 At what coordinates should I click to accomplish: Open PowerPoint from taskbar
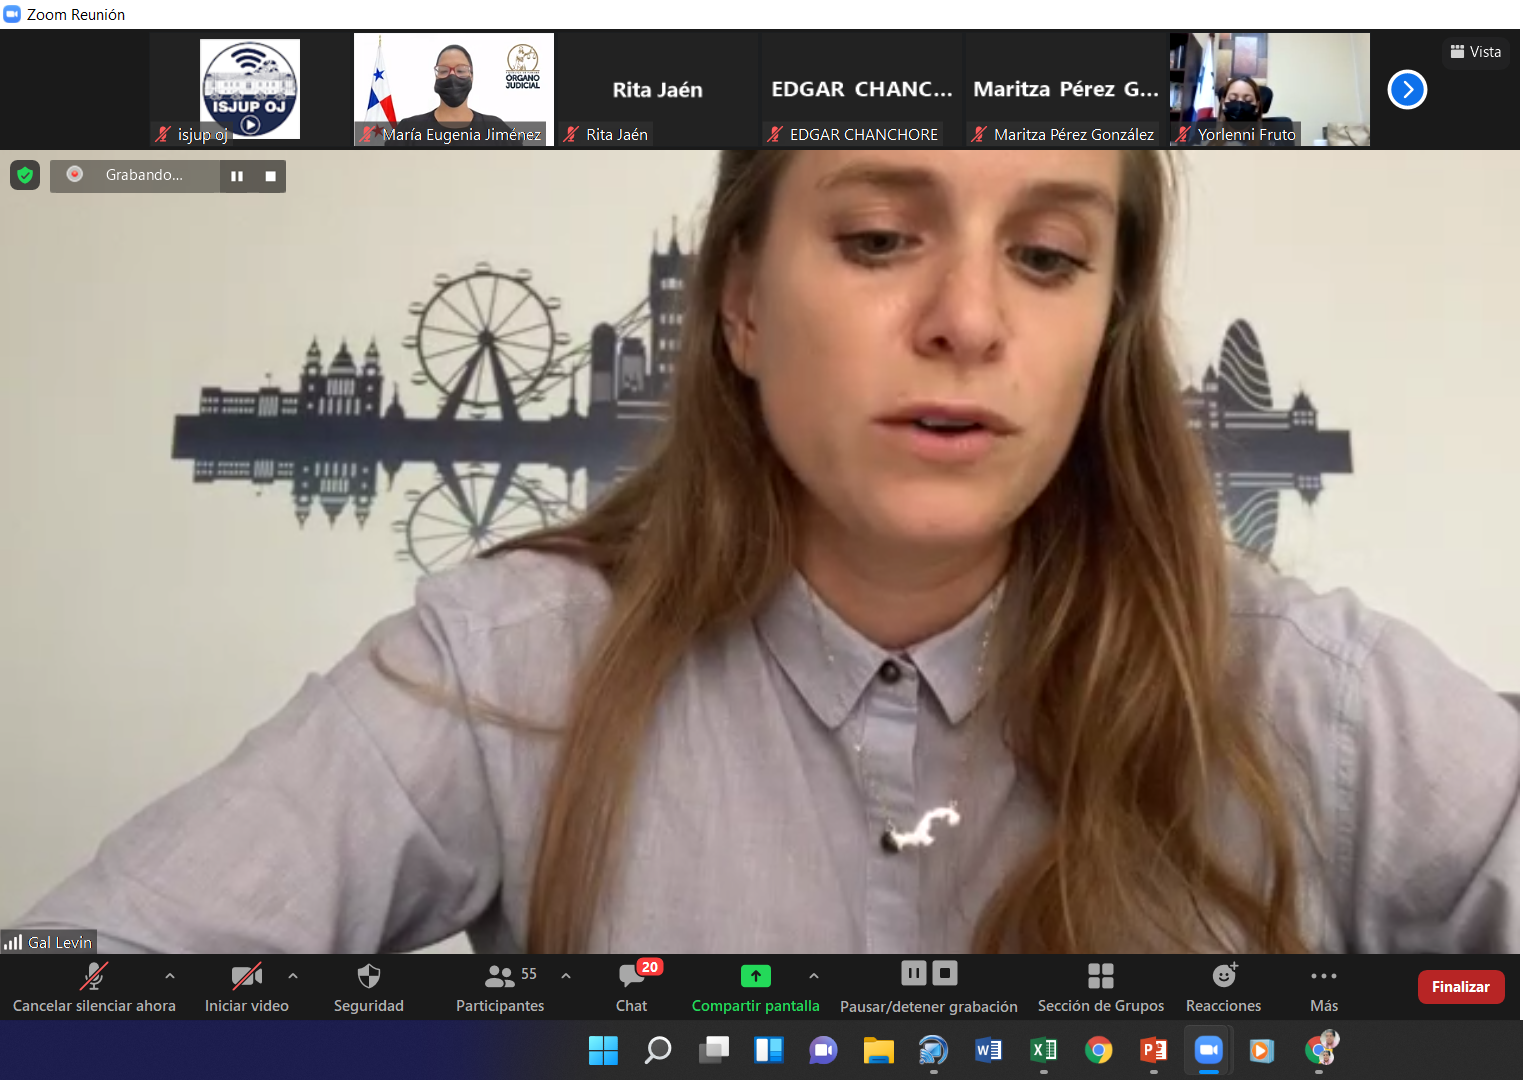[1154, 1050]
